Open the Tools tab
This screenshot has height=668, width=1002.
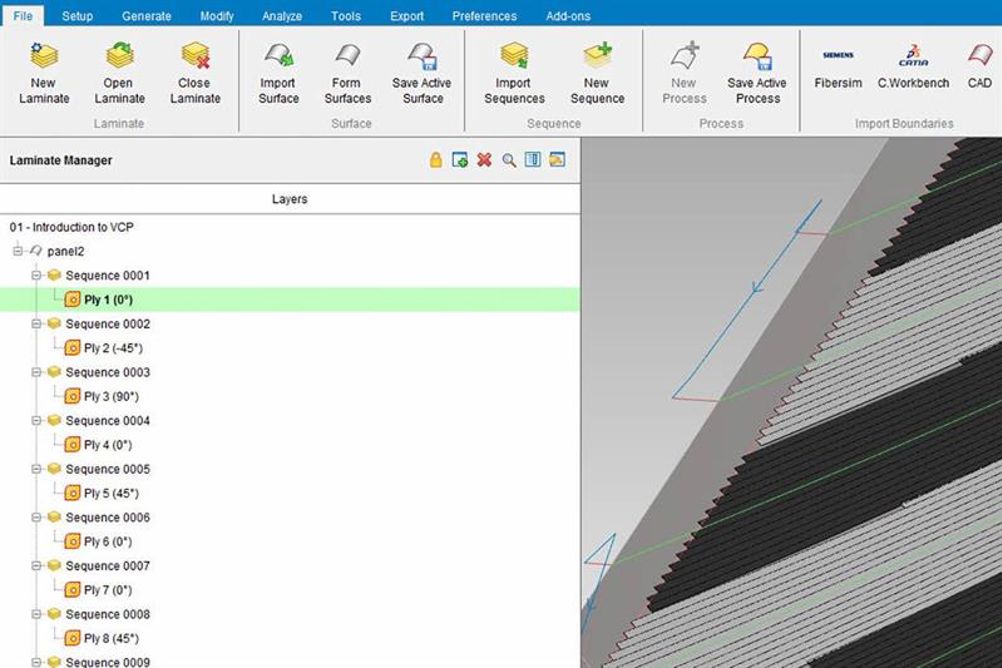tap(346, 16)
